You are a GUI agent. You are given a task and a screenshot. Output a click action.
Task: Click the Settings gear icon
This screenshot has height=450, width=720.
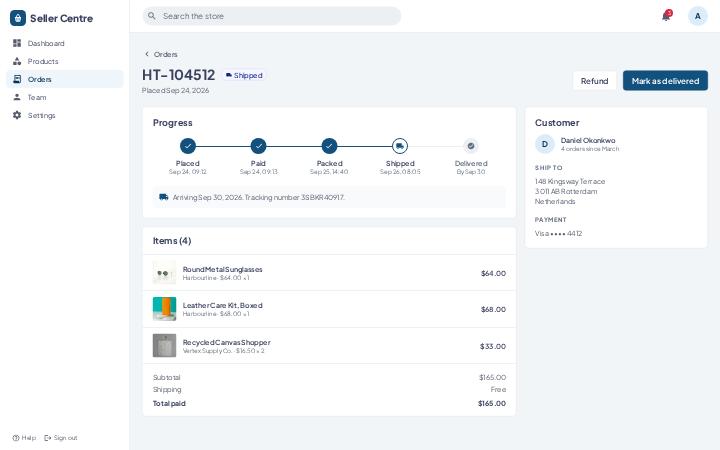coord(17,115)
